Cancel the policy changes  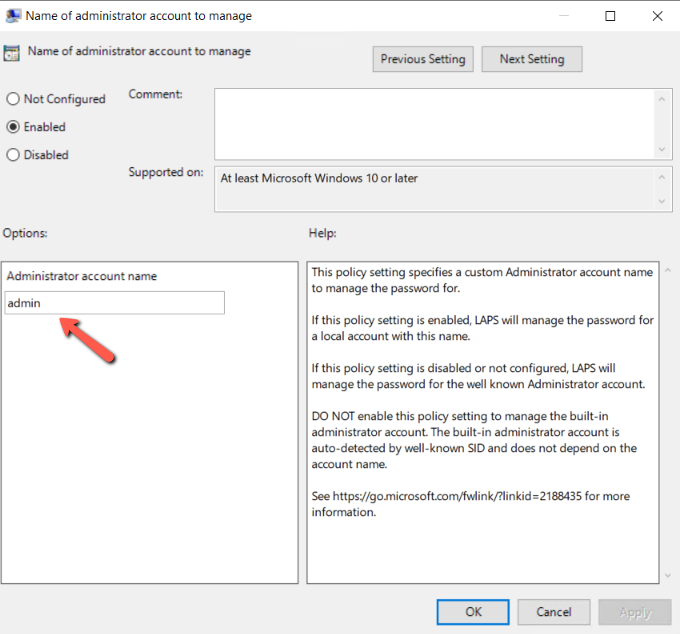pyautogui.click(x=553, y=611)
